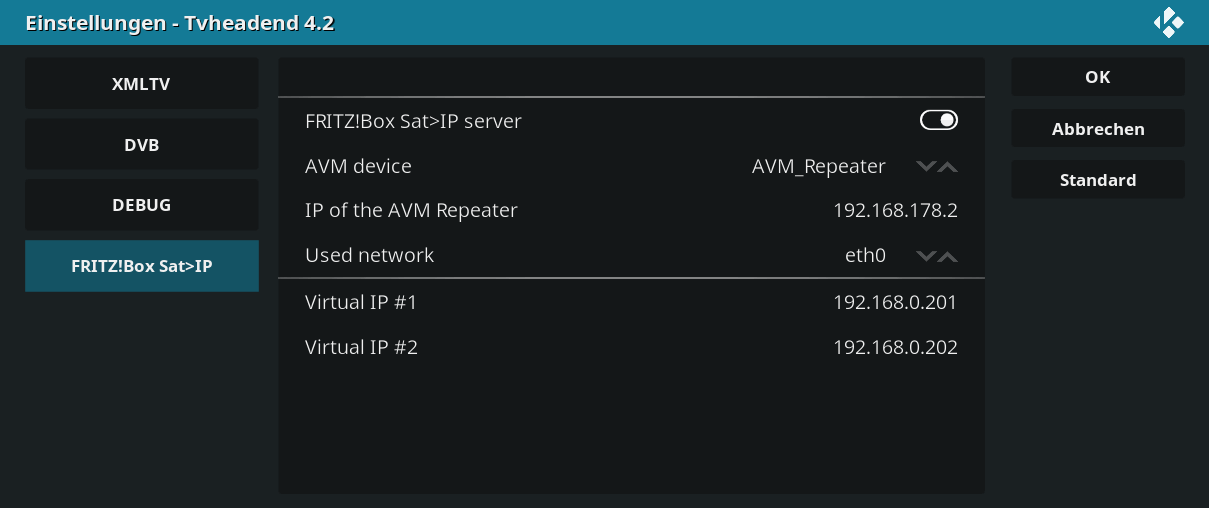This screenshot has height=508, width=1209.
Task: Confirm settings with the OK button
Action: 1098,77
